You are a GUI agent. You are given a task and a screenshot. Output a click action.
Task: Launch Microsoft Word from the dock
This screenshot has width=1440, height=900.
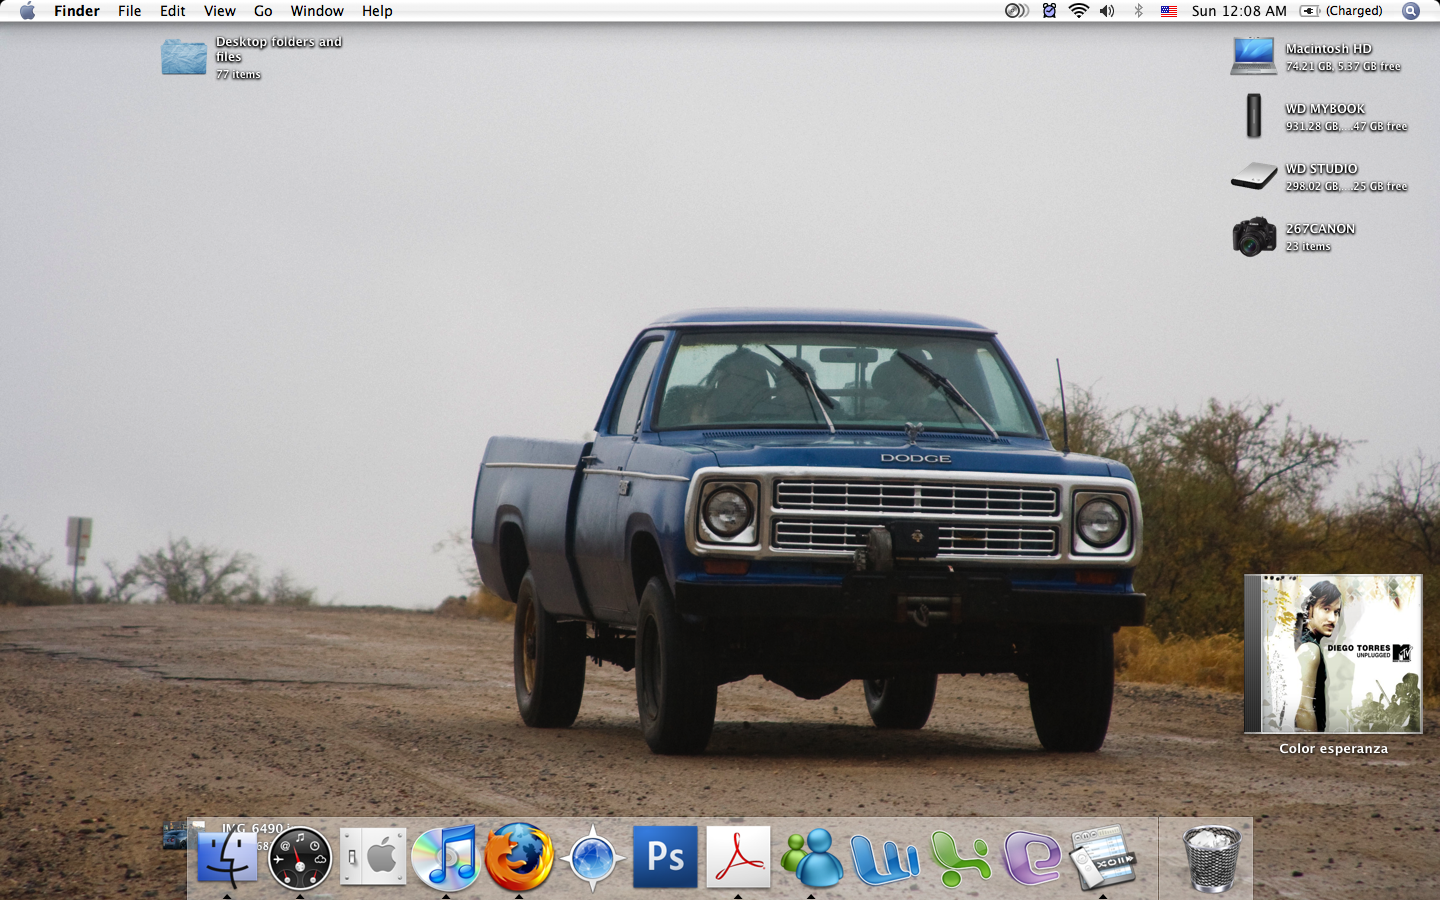(885, 858)
